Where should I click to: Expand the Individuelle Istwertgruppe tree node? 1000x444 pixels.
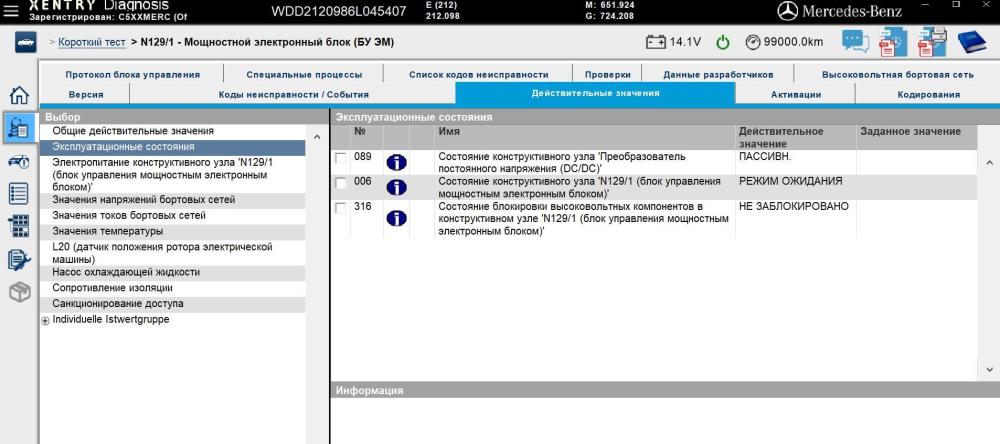pos(45,322)
